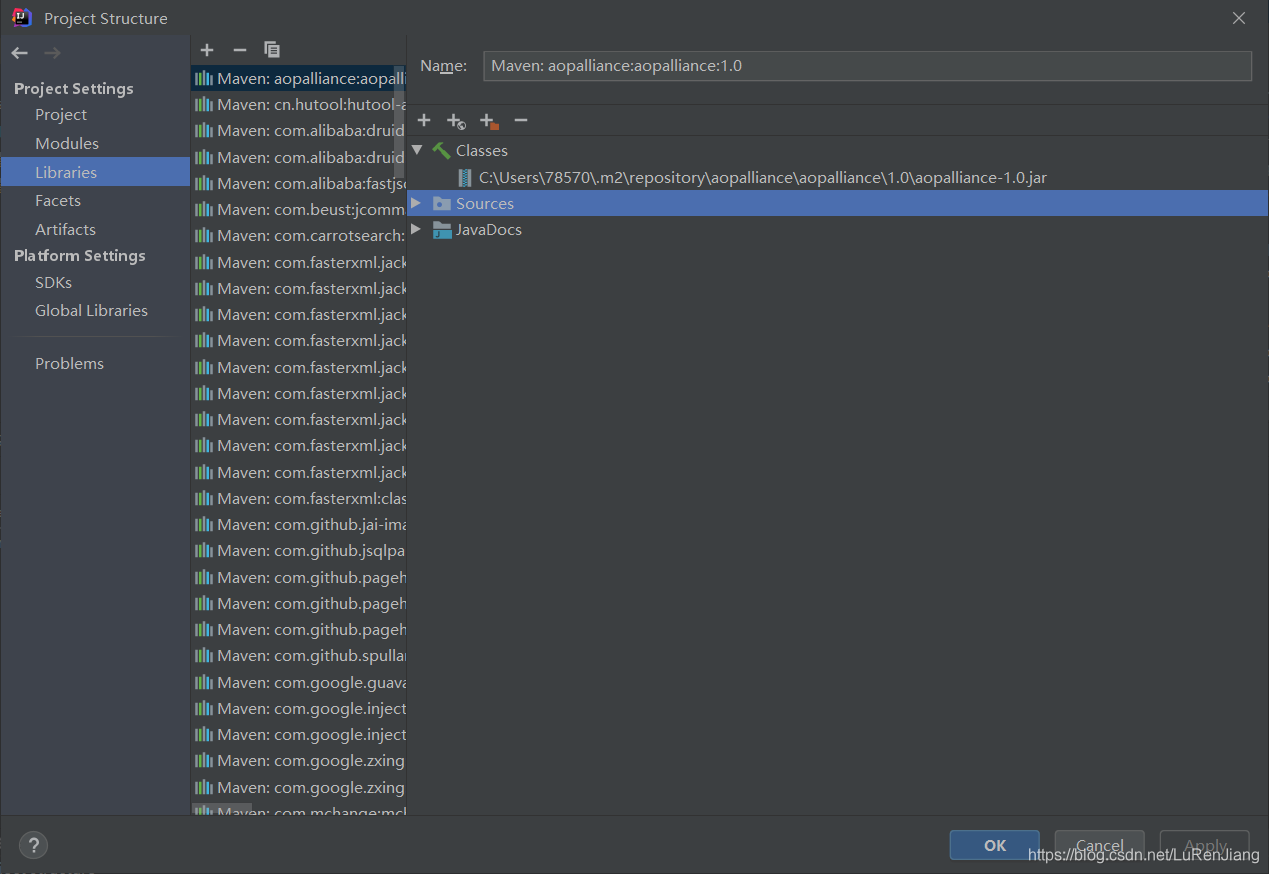1269x874 pixels.
Task: Open Global Libraries settings
Action: [x=91, y=310]
